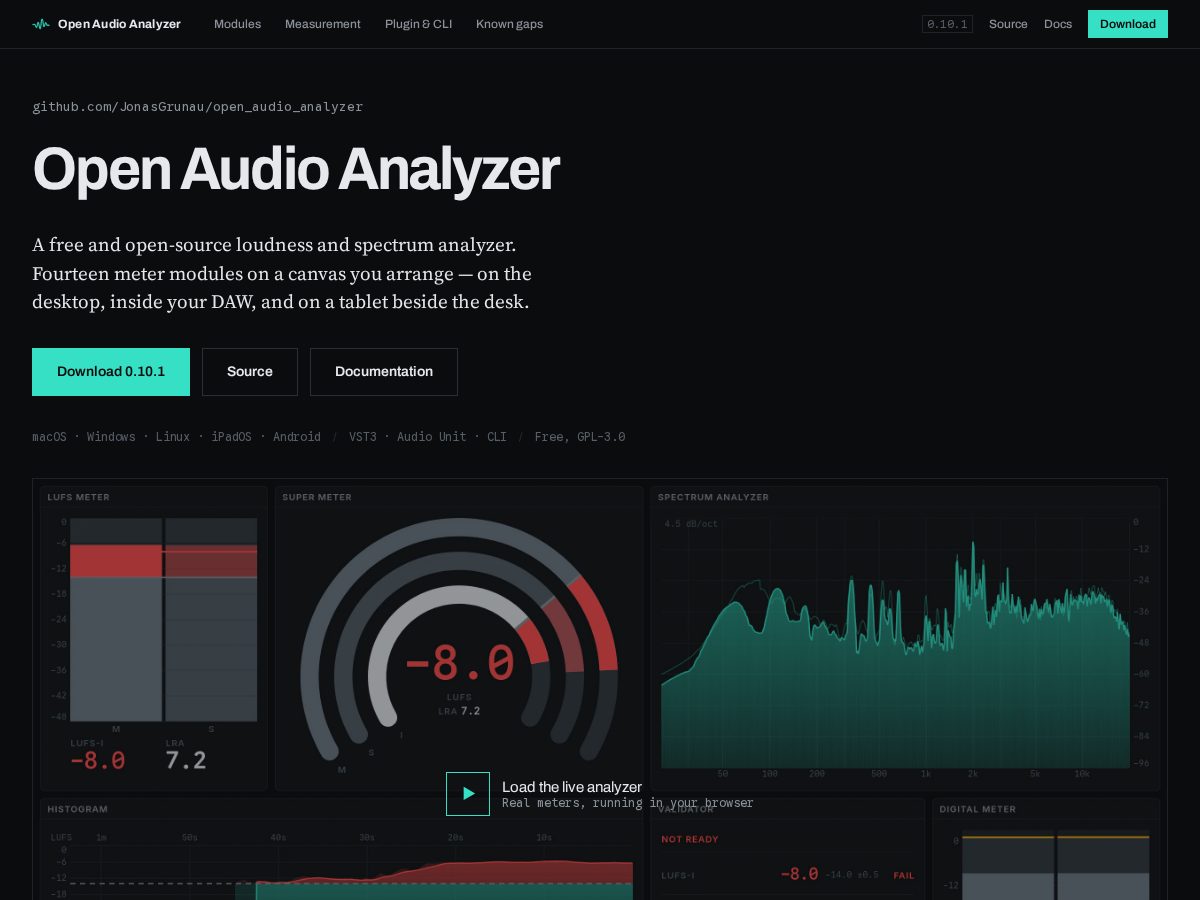Click the Download 0.10.1 hero button
The width and height of the screenshot is (1200, 900).
(111, 372)
